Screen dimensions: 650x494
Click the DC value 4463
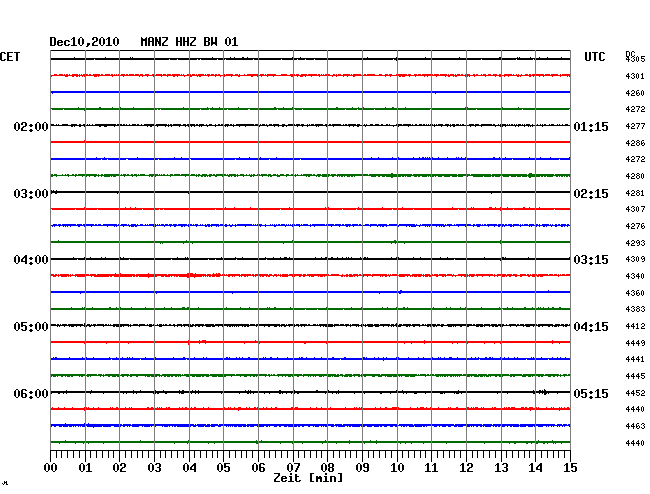coord(635,427)
